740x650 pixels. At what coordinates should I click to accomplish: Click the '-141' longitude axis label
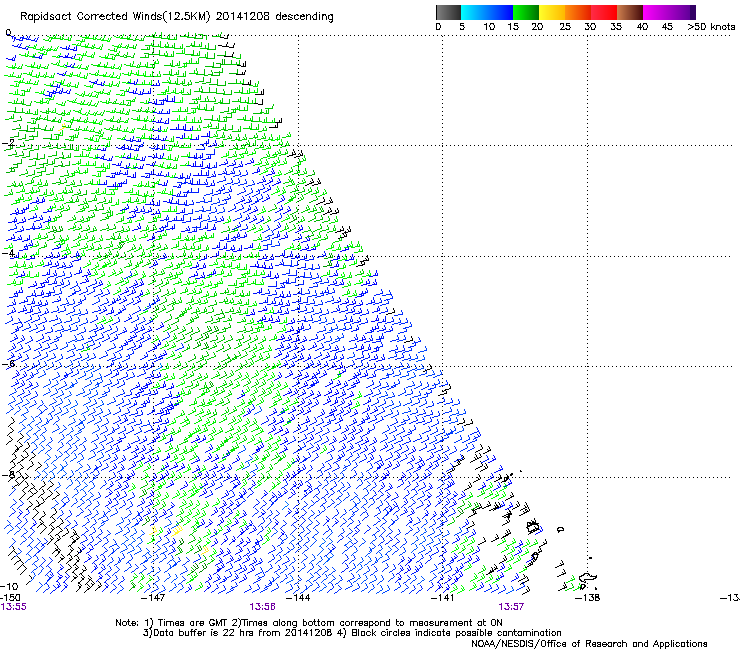443,598
